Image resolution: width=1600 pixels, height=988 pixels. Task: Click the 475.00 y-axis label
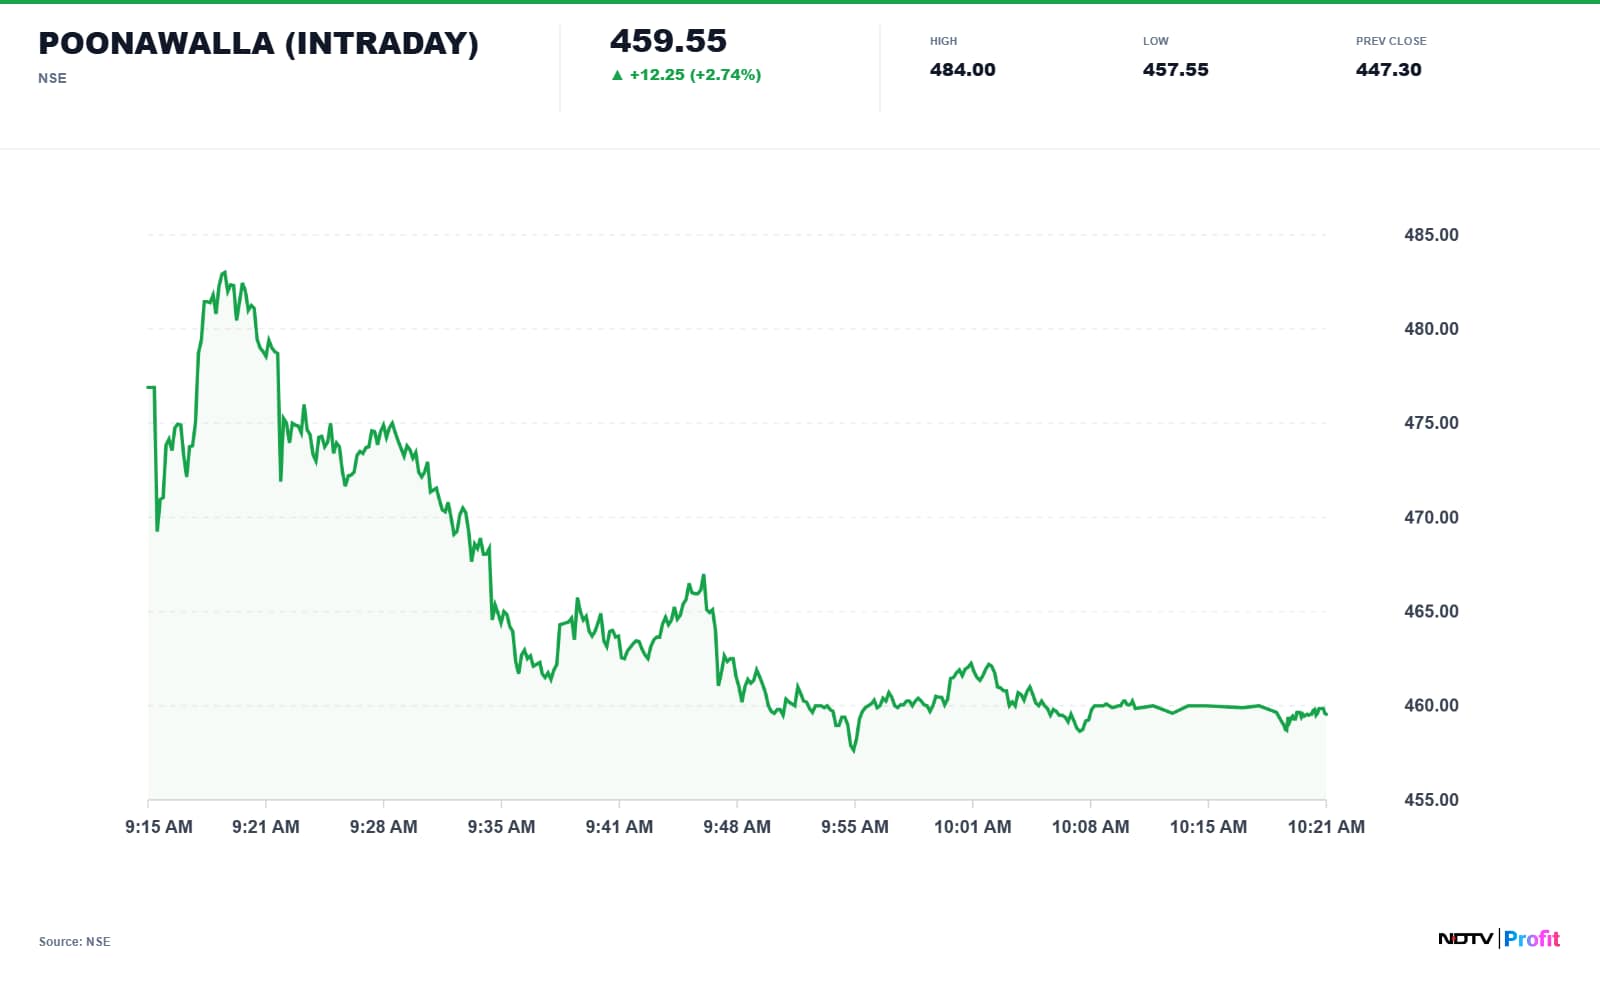click(x=1431, y=423)
